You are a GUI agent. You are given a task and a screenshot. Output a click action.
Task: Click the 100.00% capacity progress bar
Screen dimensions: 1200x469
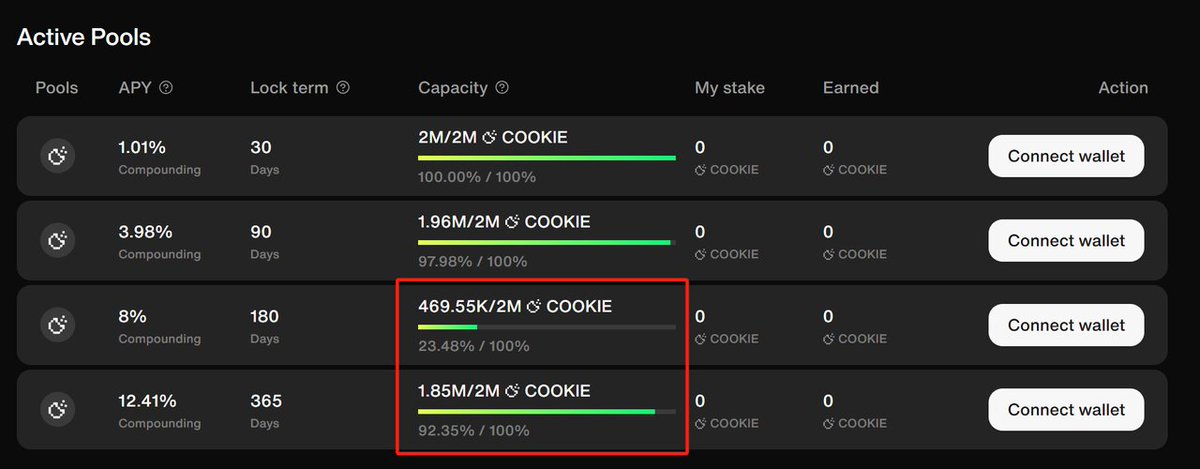click(x=547, y=157)
